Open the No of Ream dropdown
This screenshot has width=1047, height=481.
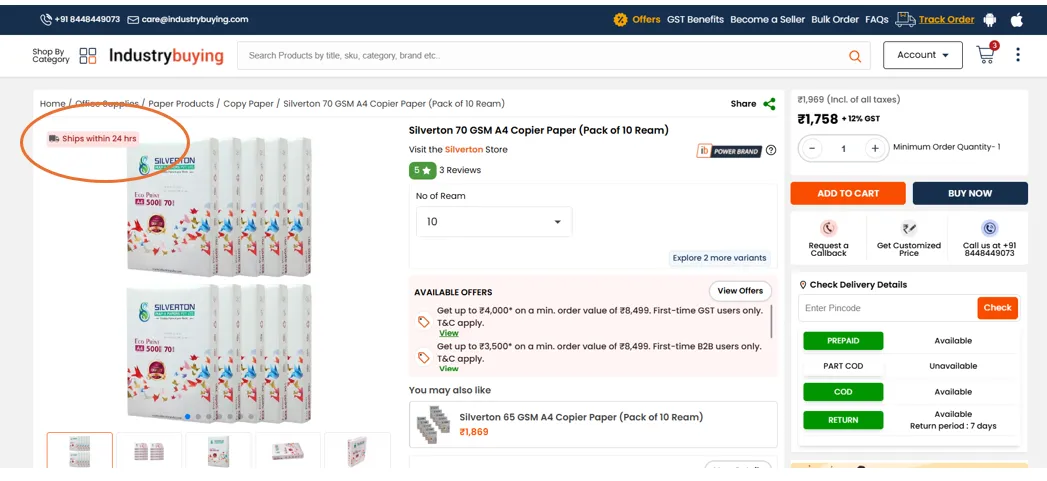[494, 222]
